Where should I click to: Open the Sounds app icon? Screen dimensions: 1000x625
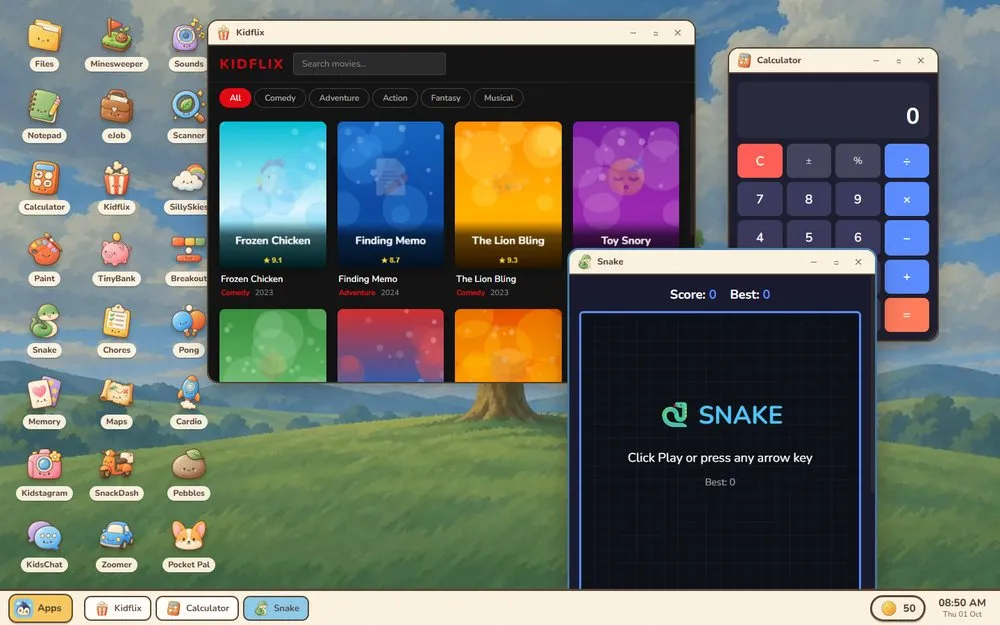(x=189, y=44)
